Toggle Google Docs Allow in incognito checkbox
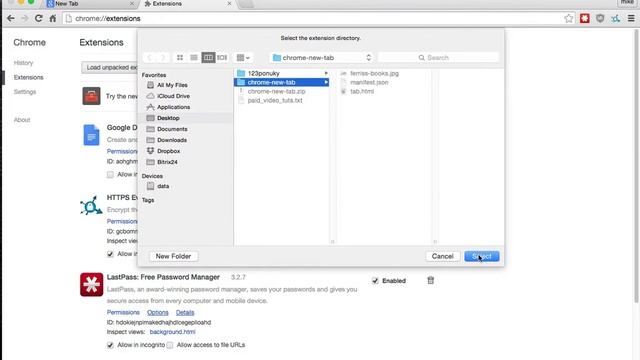640x360 pixels. click(110, 175)
